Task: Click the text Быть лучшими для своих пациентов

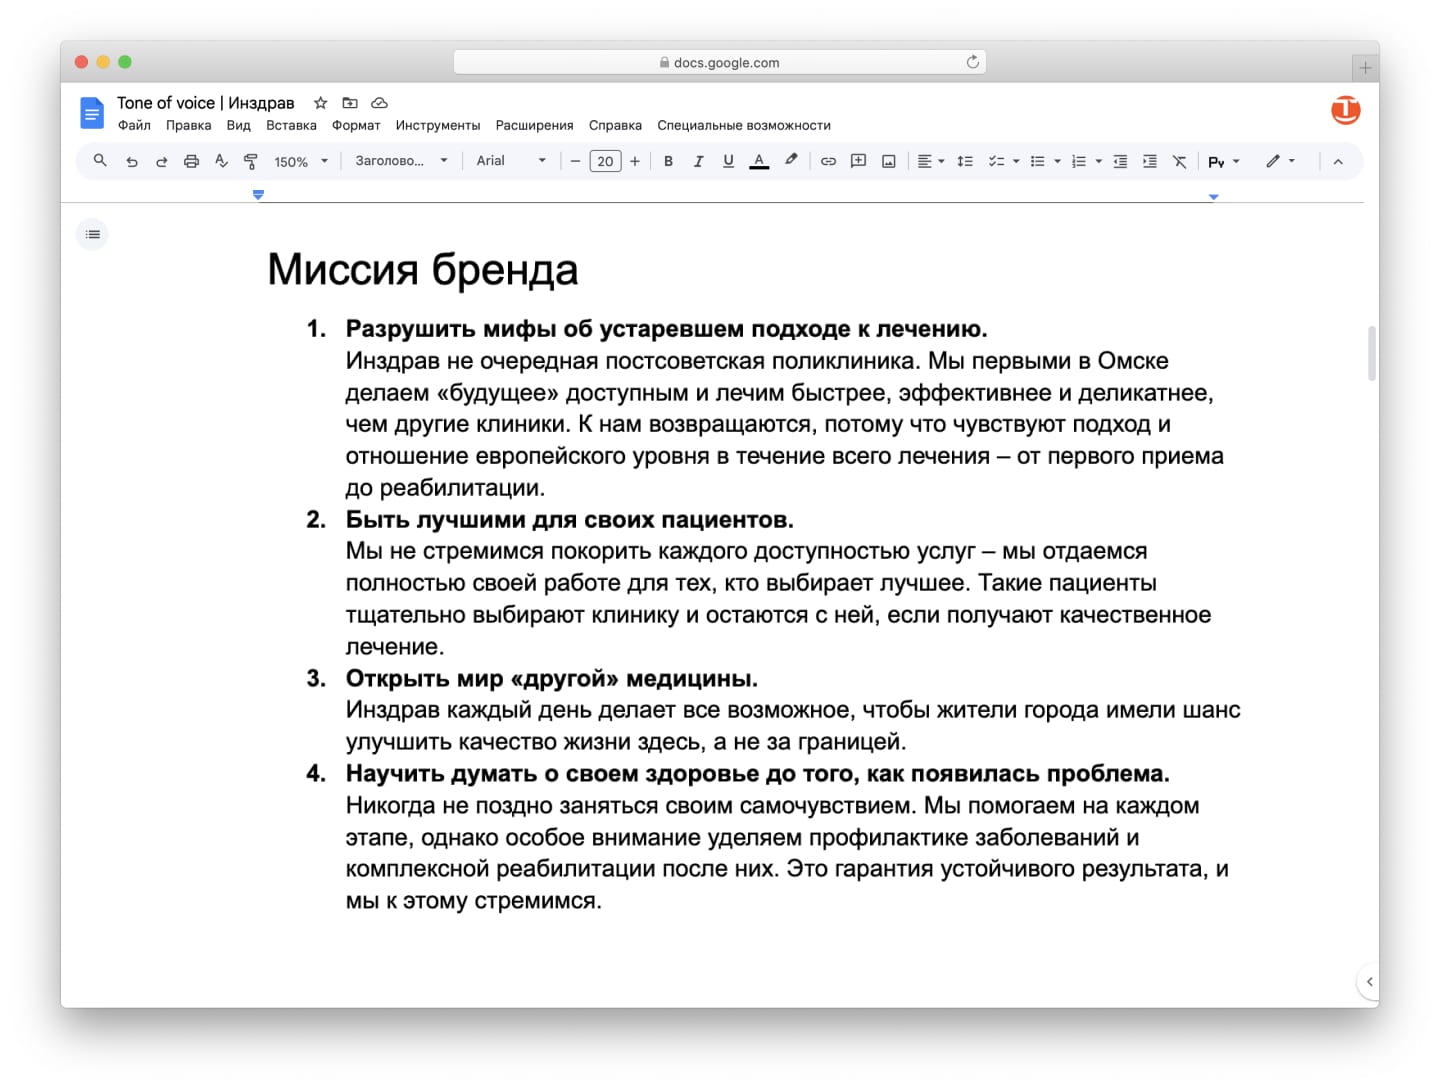Action: coord(569,520)
